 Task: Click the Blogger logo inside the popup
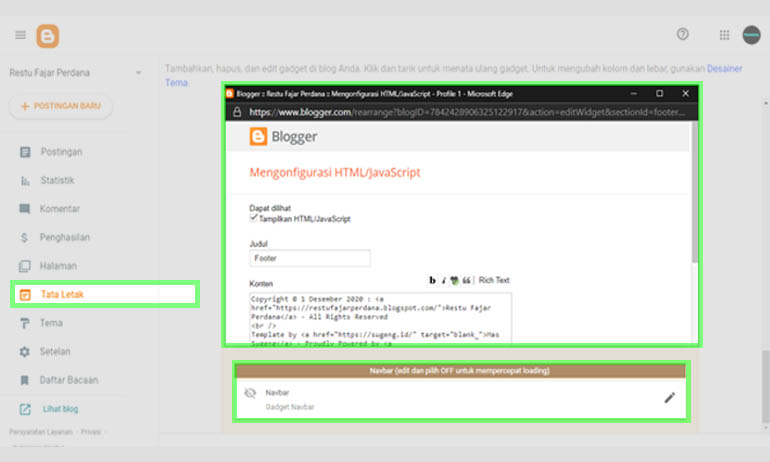(283, 136)
